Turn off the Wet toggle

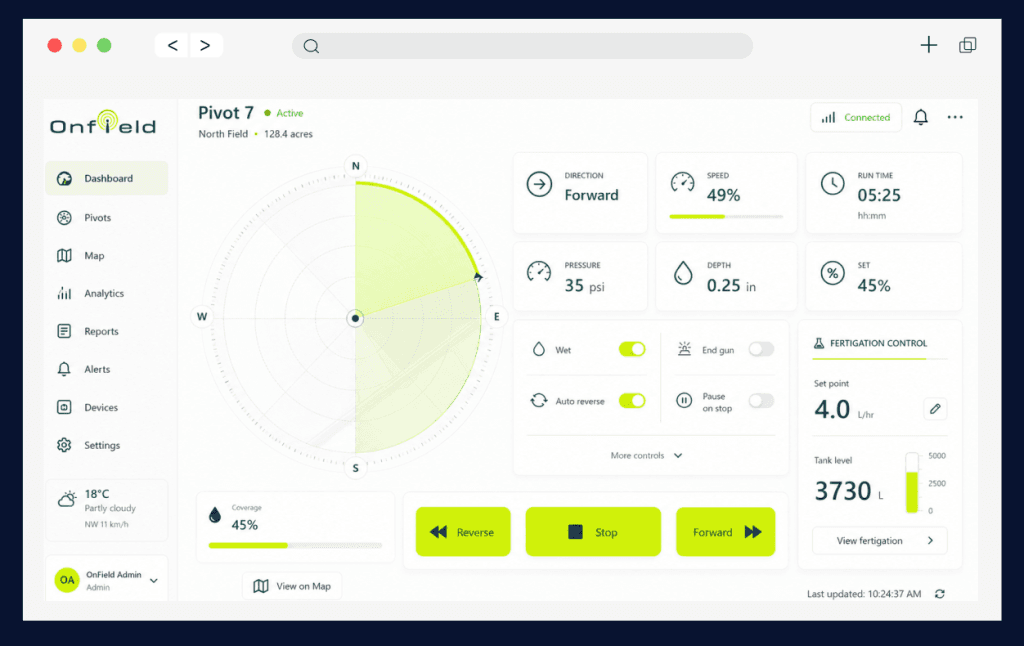pos(632,349)
